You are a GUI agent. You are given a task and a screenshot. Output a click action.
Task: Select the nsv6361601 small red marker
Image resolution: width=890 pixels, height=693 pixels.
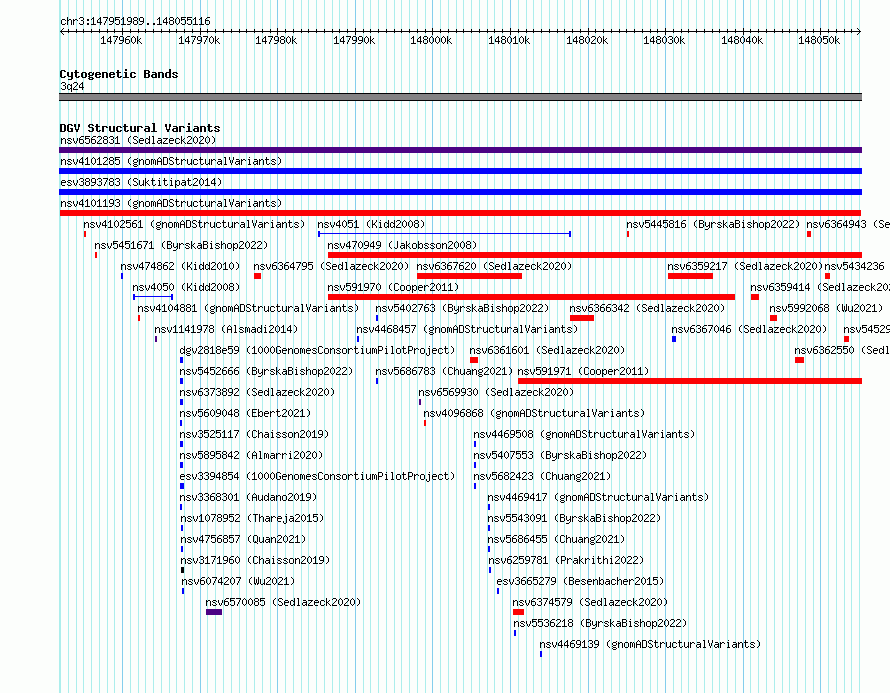474,360
